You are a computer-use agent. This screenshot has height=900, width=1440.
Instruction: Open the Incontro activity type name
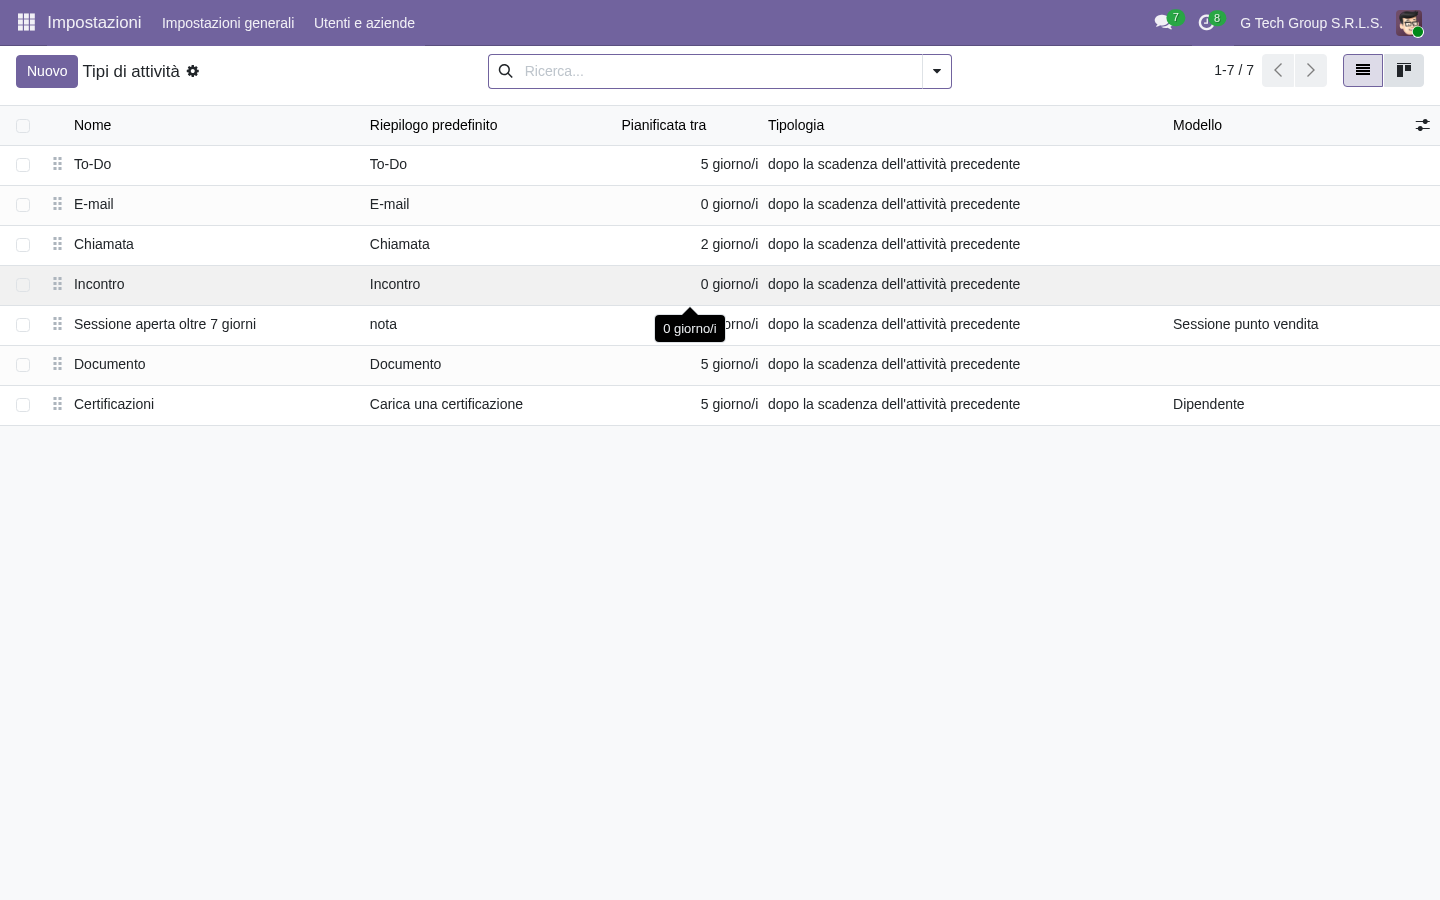pos(99,284)
